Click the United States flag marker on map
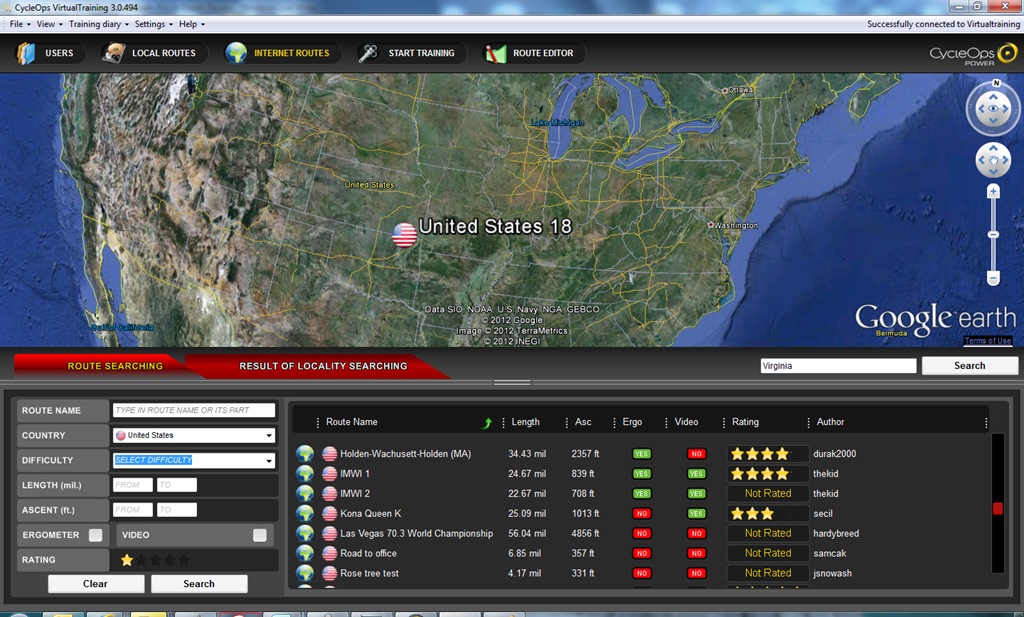This screenshot has height=617, width=1024. (x=404, y=234)
